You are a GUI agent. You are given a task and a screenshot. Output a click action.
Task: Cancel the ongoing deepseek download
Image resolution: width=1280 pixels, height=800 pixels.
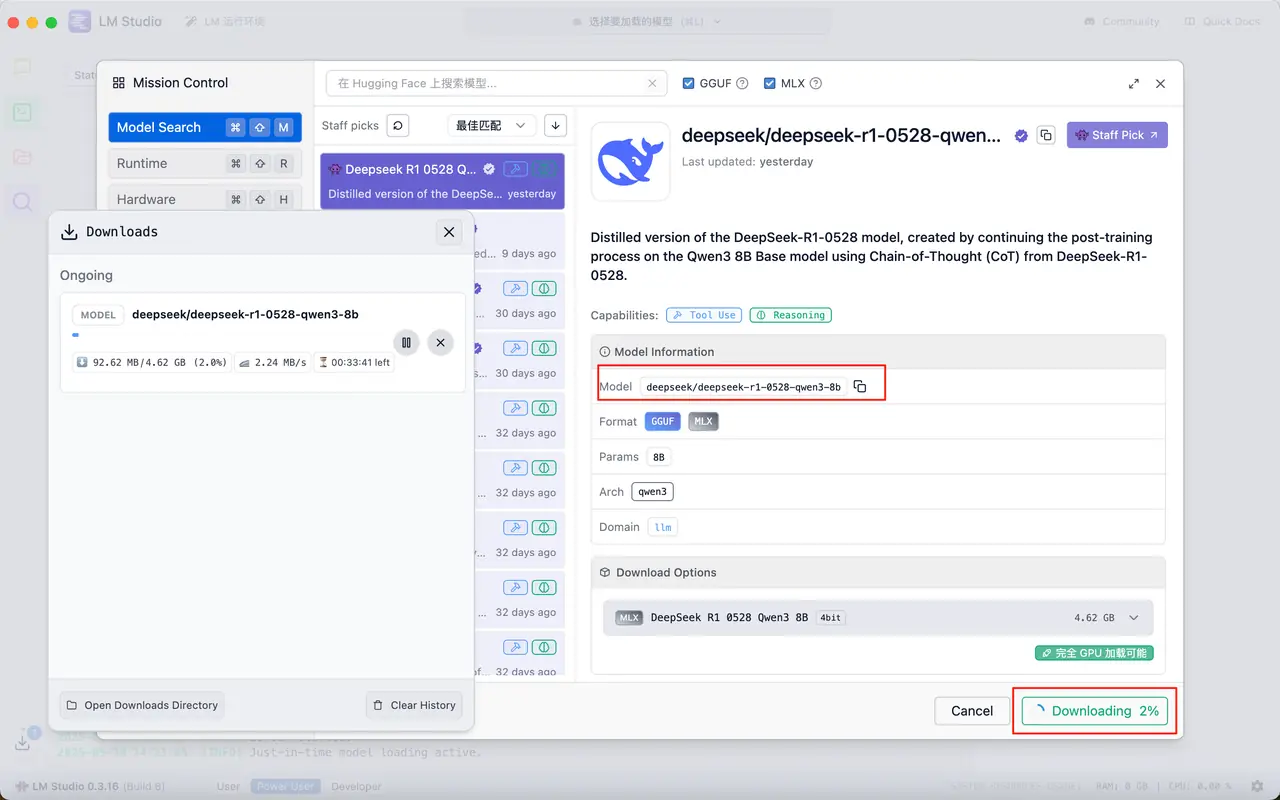tap(440, 342)
